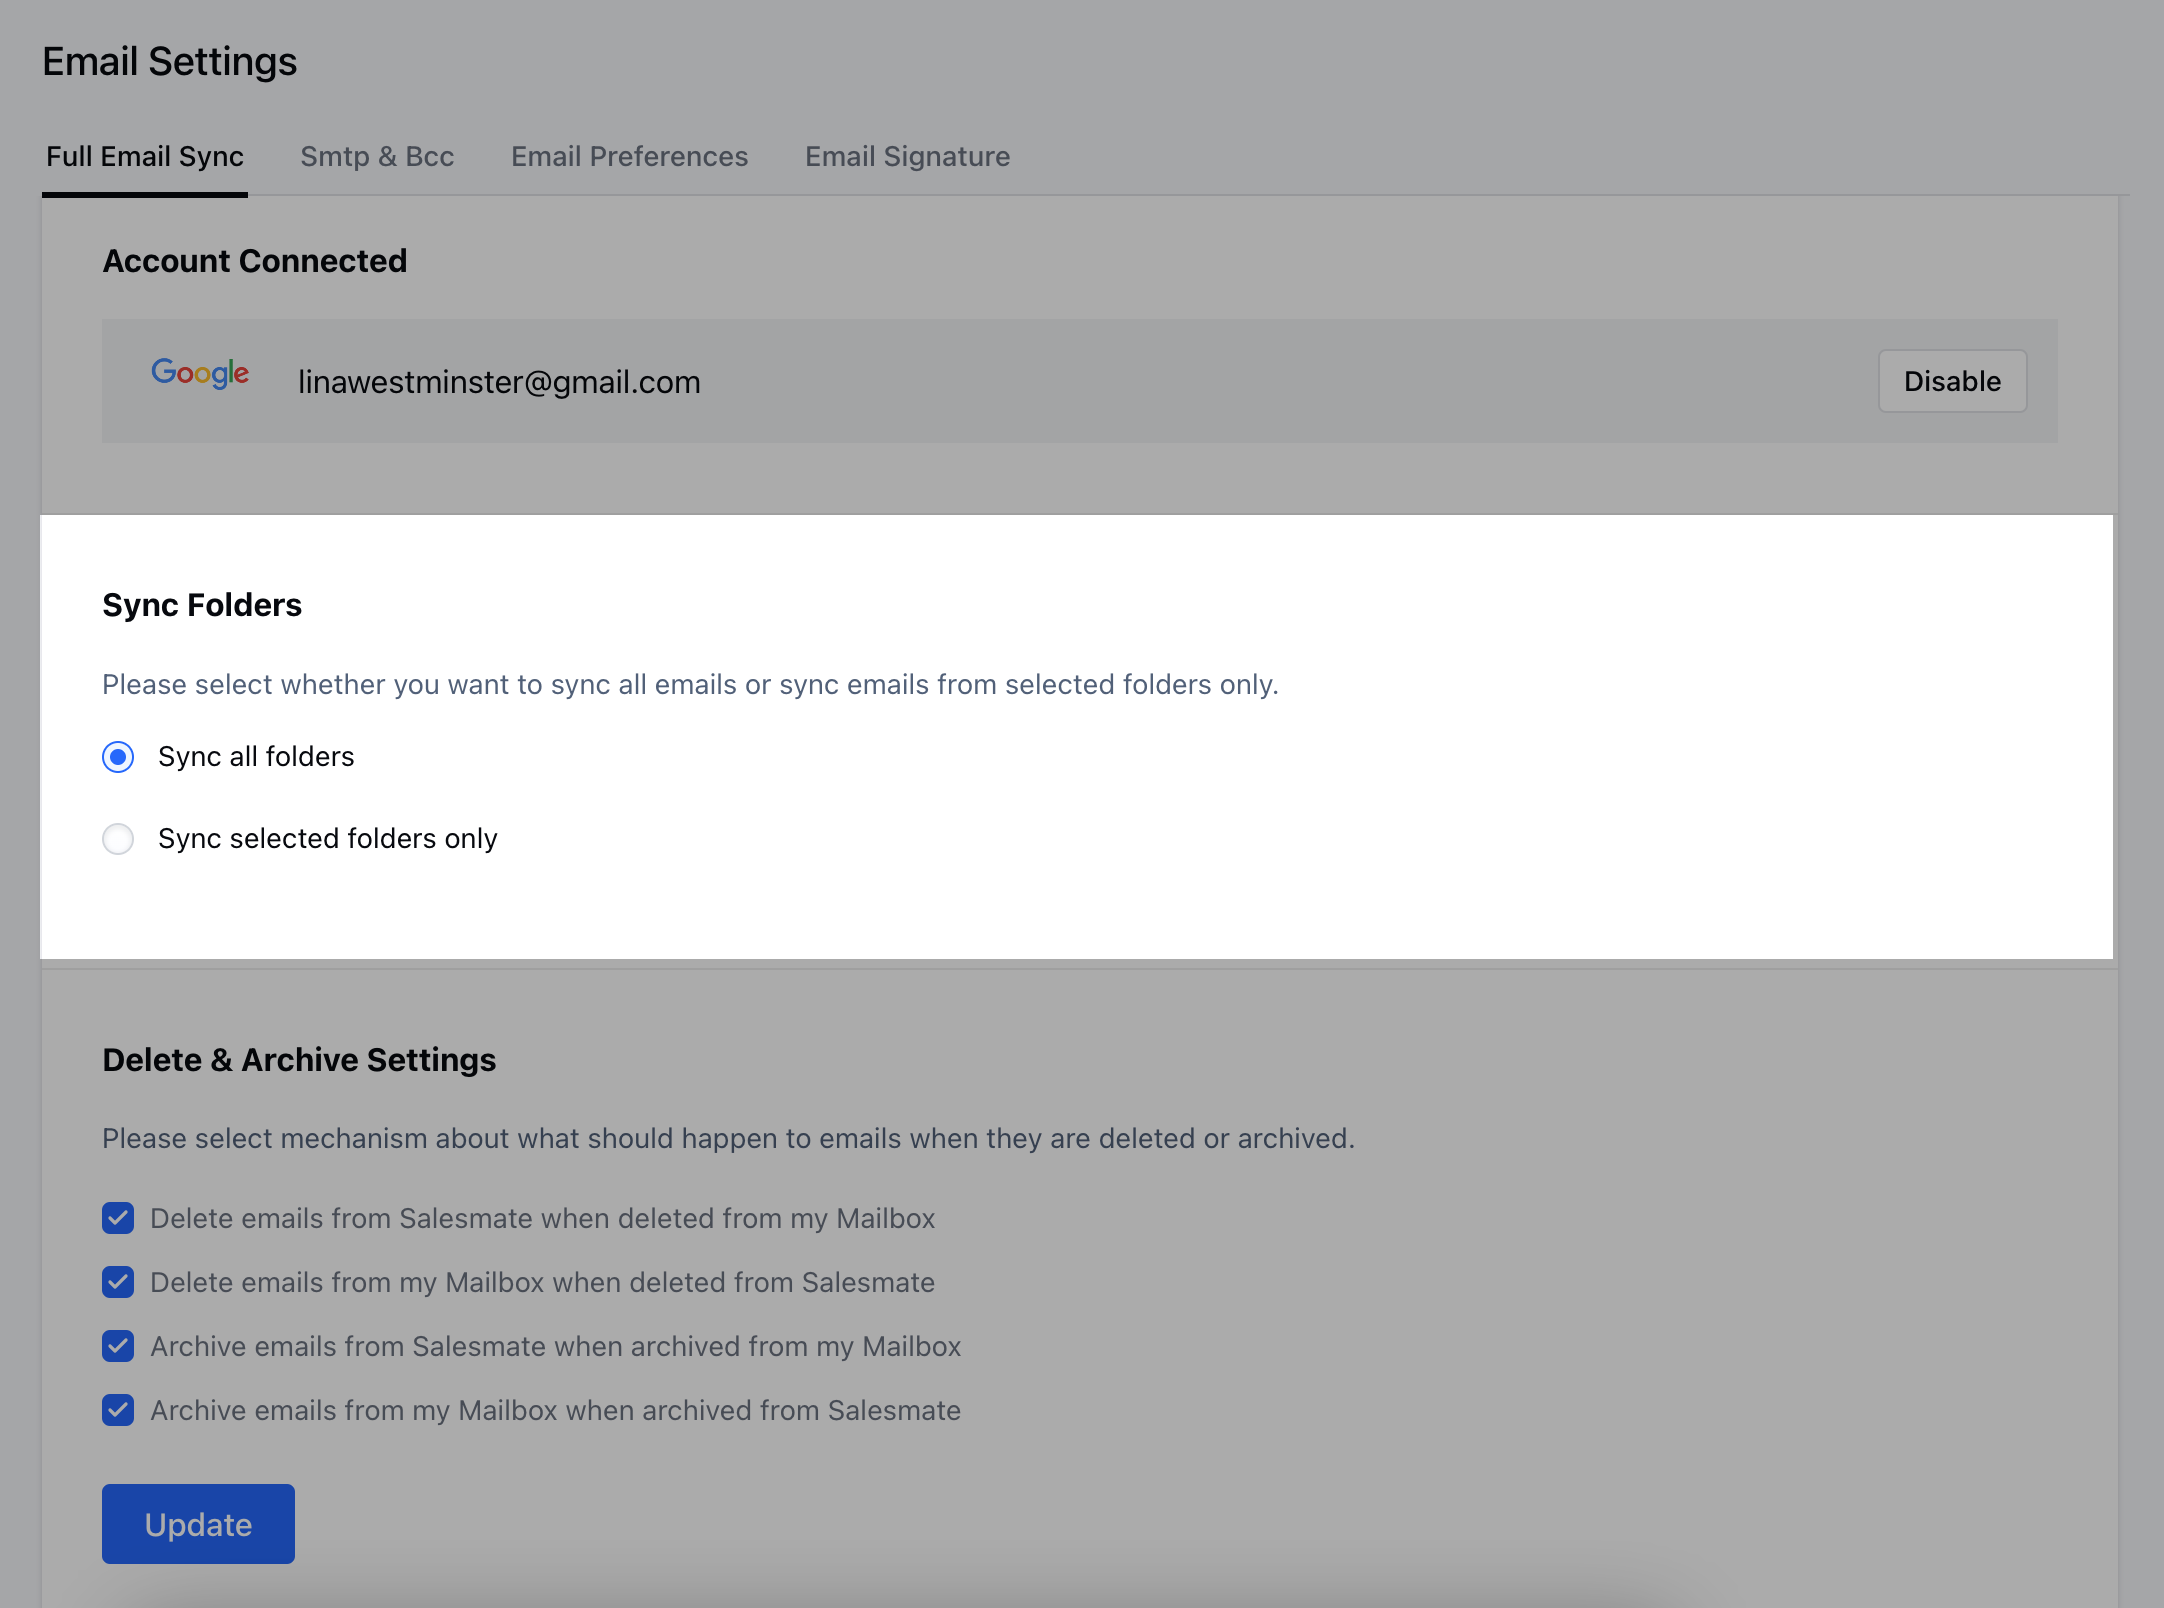Click the Update button
Viewport: 2164px width, 1608px height.
point(198,1524)
